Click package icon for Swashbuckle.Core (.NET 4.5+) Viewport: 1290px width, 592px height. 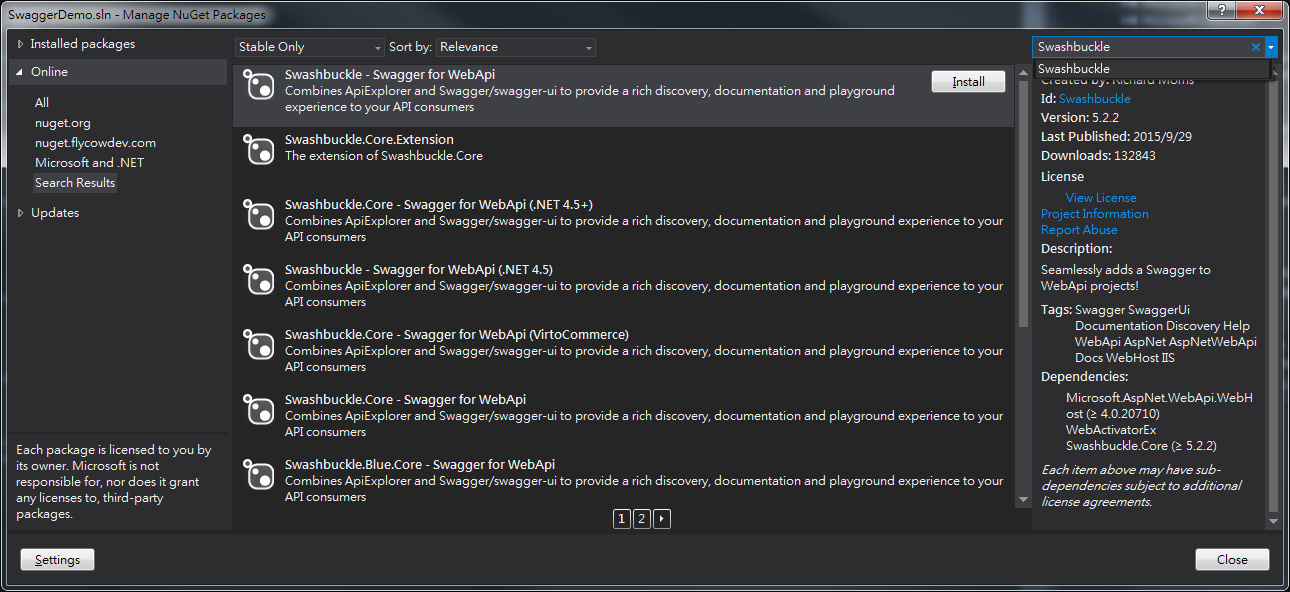click(x=259, y=216)
